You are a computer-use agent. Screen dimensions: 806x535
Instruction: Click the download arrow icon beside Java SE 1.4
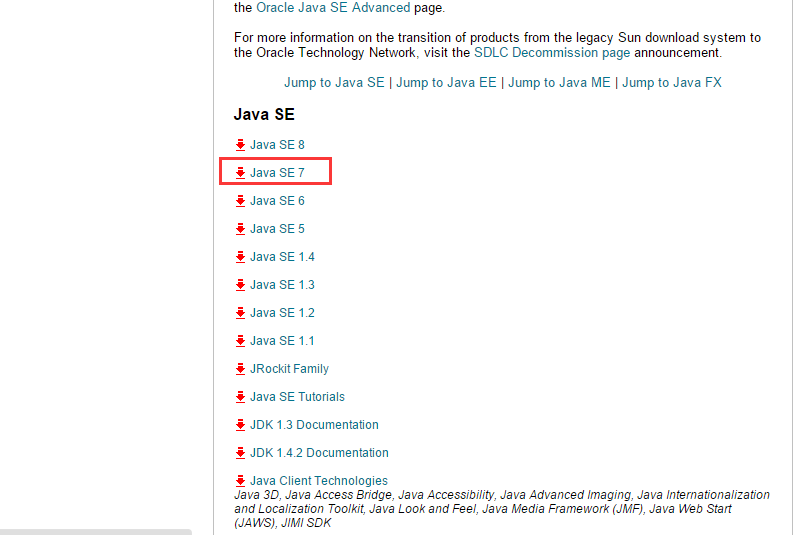tap(240, 257)
